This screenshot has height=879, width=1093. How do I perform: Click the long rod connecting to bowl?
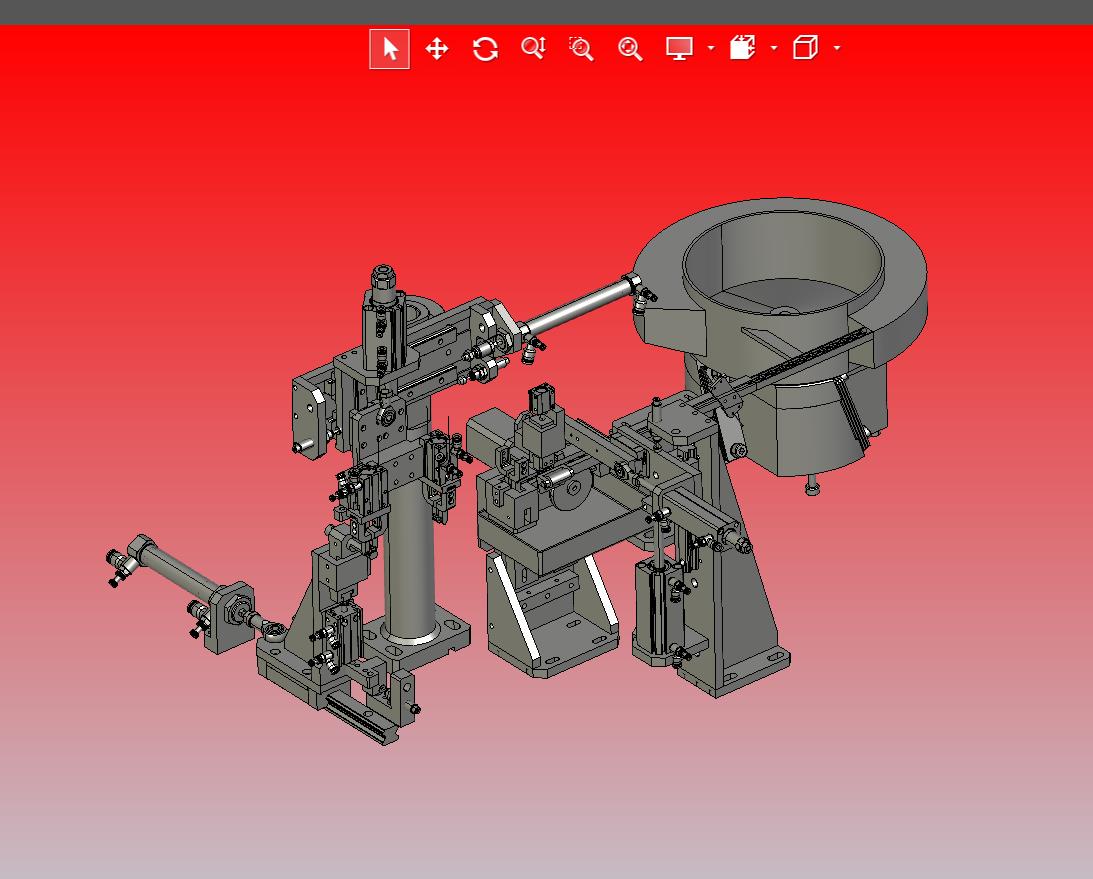coord(575,308)
